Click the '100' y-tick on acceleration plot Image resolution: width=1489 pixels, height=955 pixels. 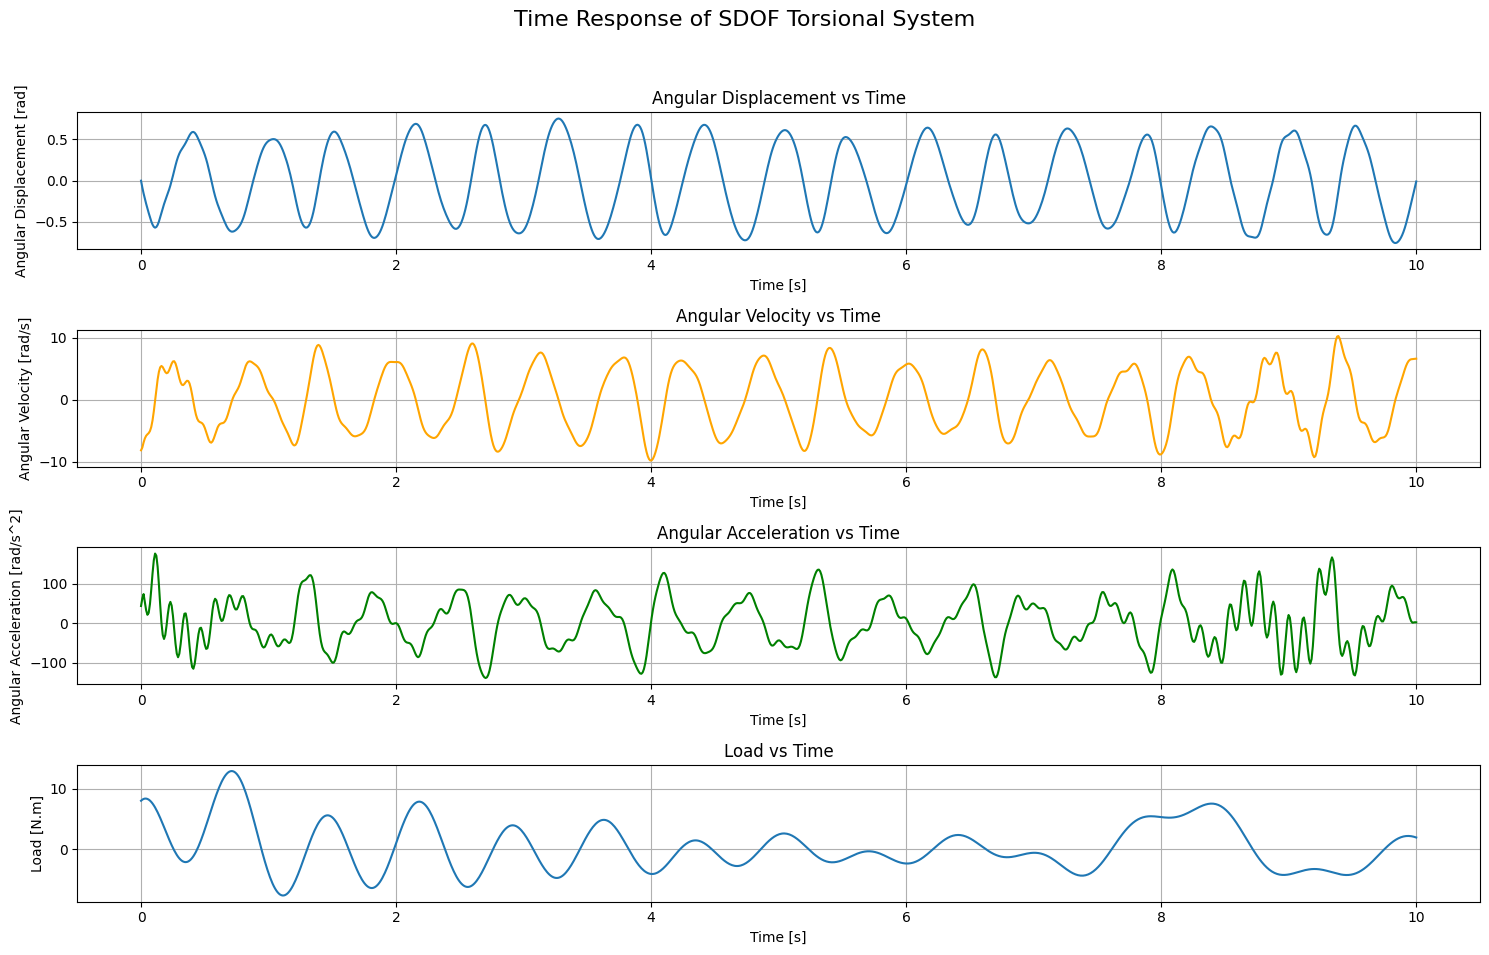click(x=56, y=584)
